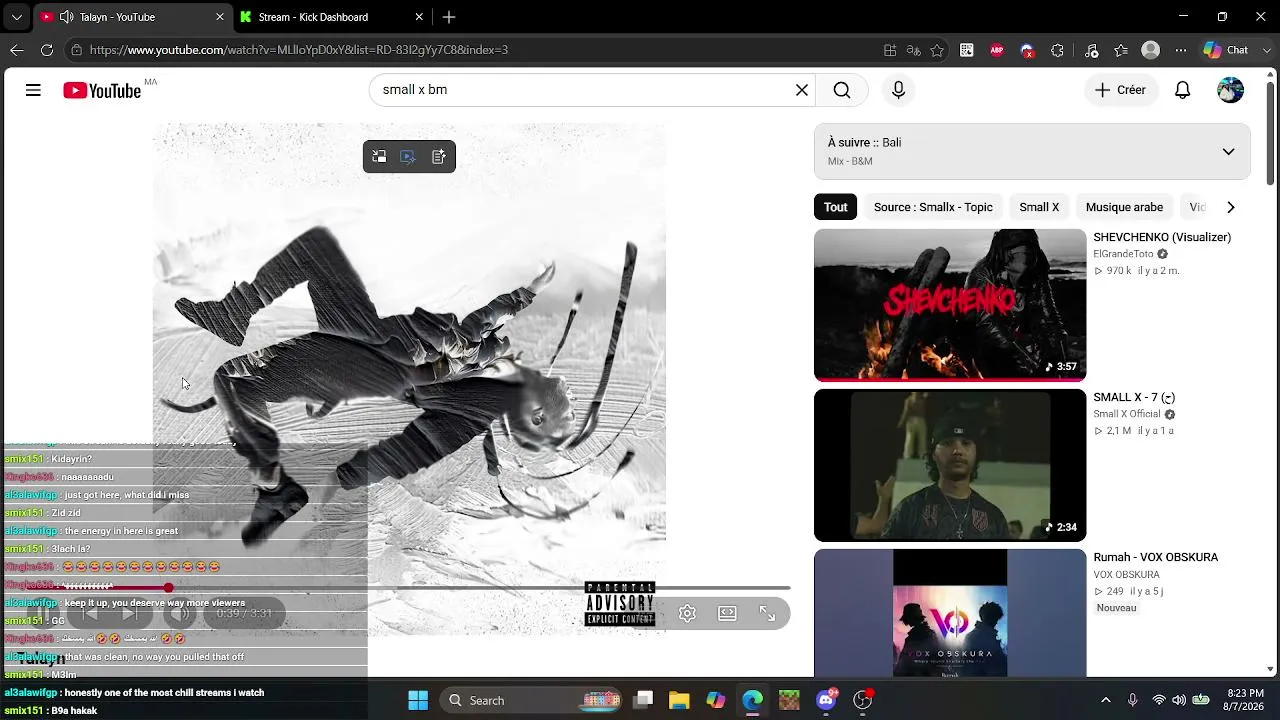1280x720 pixels.
Task: Open the Windows Start menu
Action: point(418,700)
